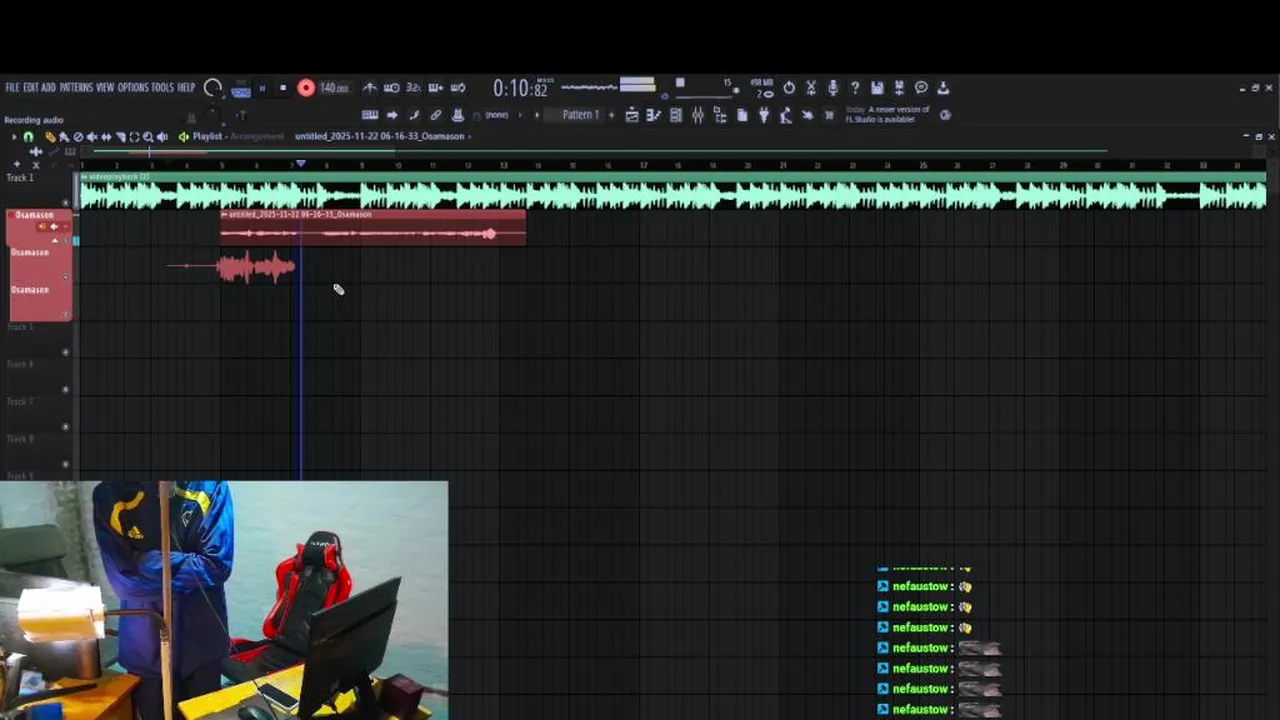Open the plugin picker plug icon

click(x=764, y=115)
